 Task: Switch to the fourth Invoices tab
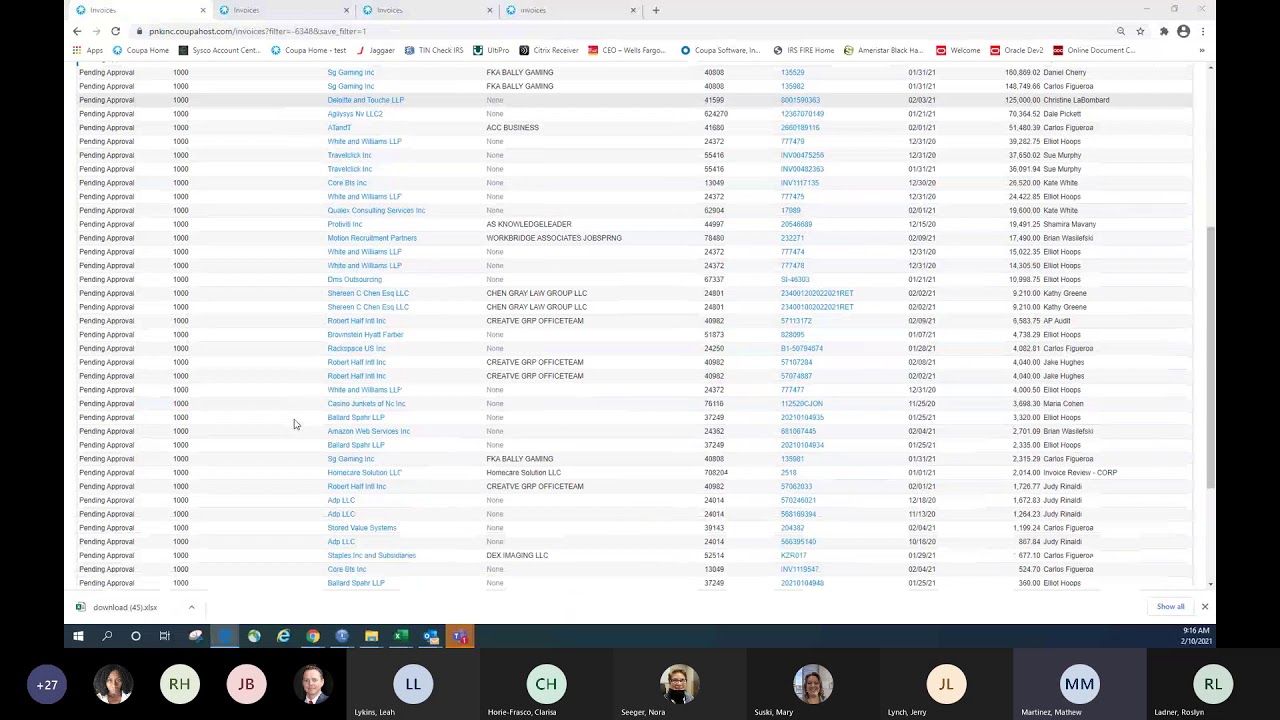coord(570,10)
